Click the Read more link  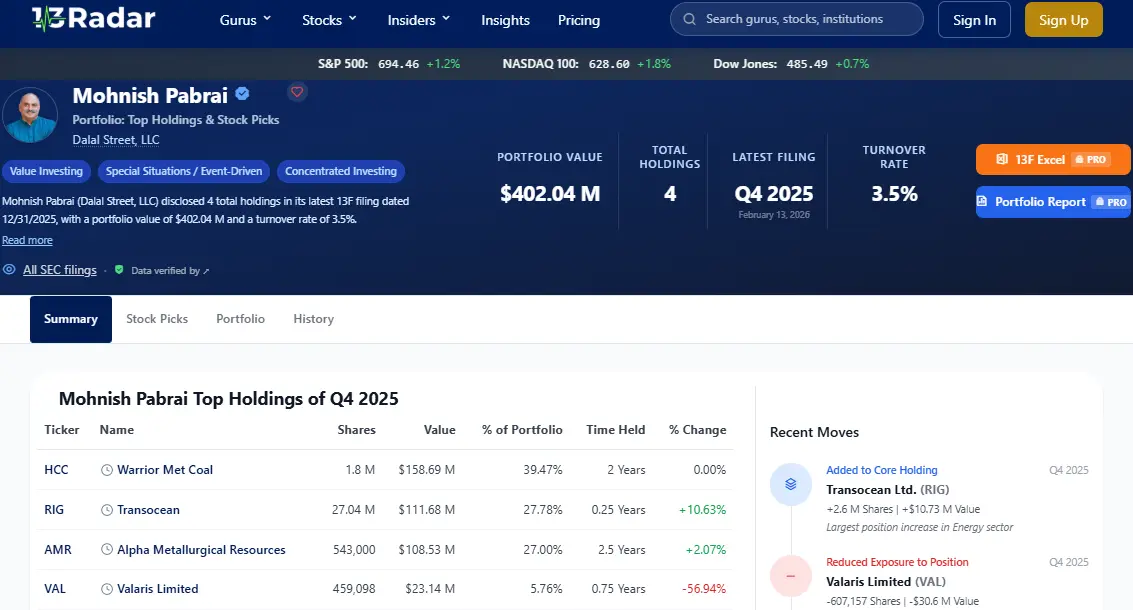pyautogui.click(x=27, y=240)
